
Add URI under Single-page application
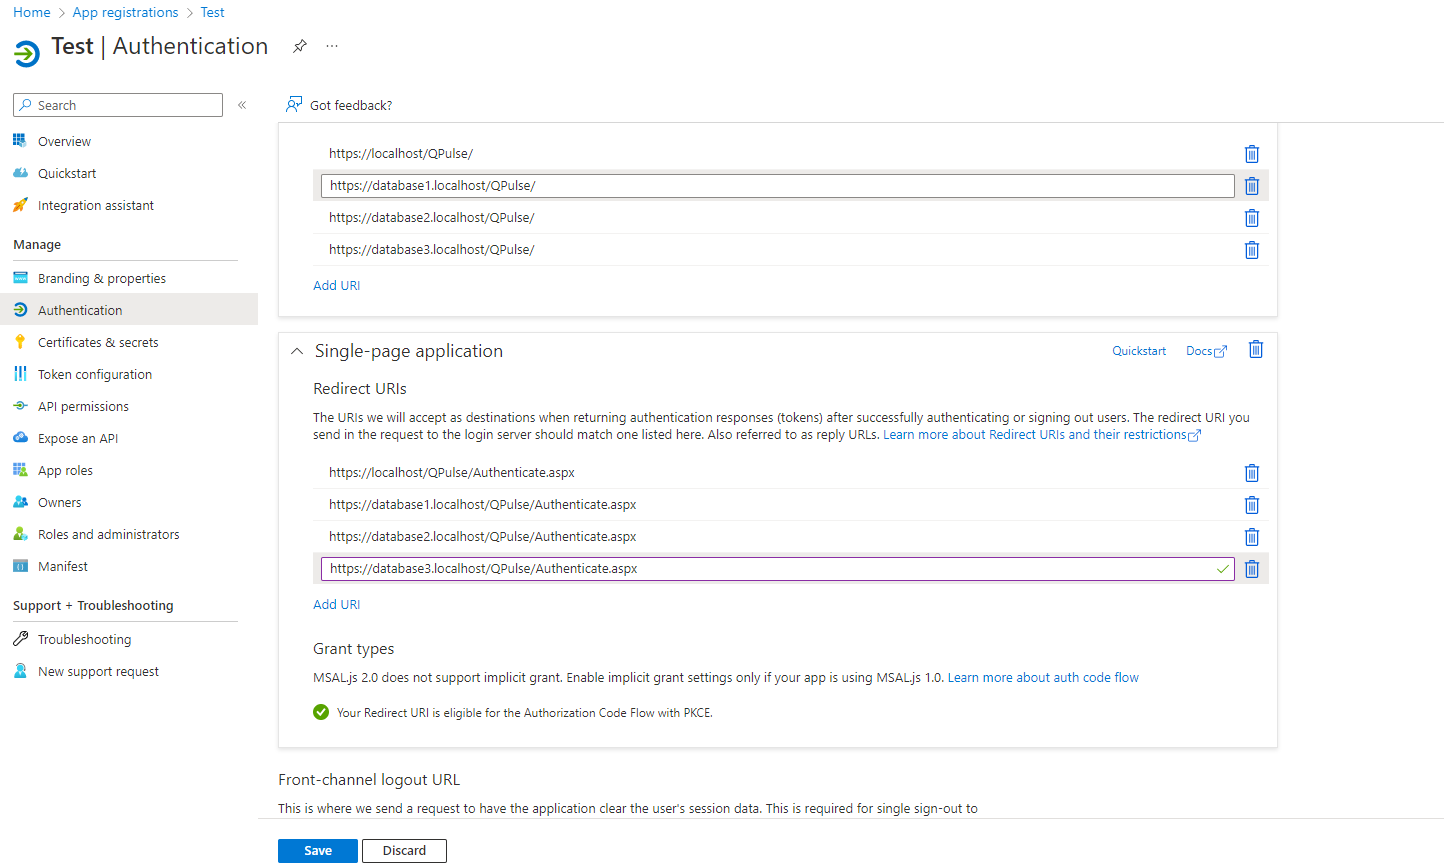pyautogui.click(x=336, y=604)
